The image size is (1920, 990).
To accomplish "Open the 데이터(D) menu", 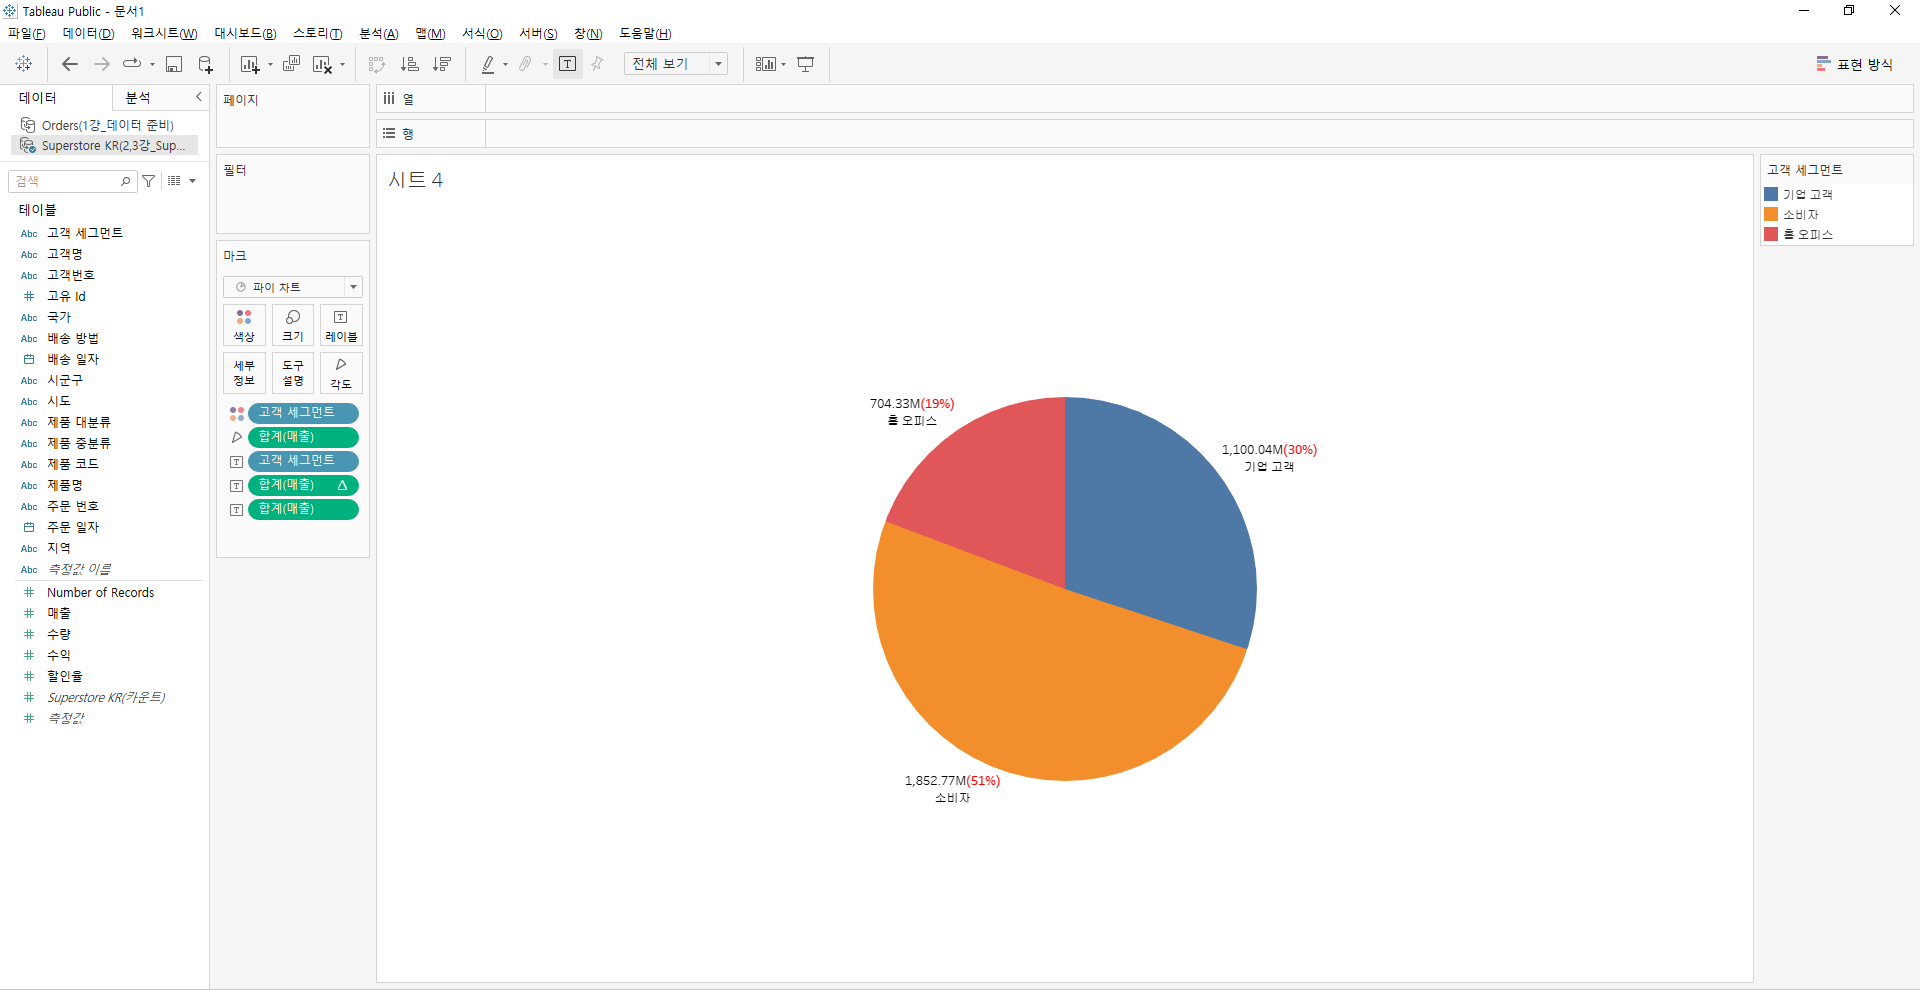I will point(88,34).
